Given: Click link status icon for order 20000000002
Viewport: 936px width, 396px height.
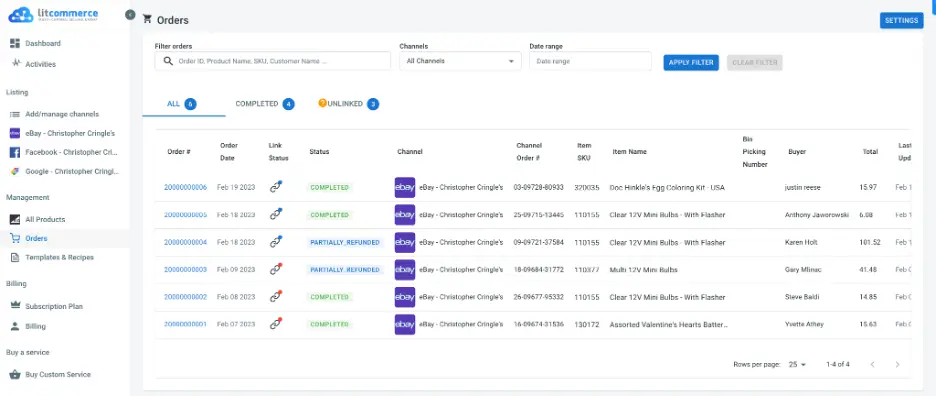Looking at the screenshot, I should pyautogui.click(x=275, y=297).
